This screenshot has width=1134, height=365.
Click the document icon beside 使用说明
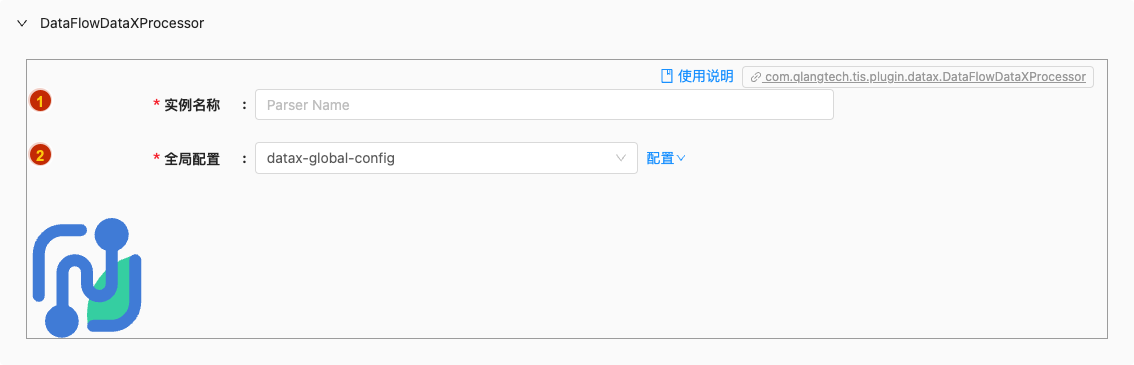[667, 76]
